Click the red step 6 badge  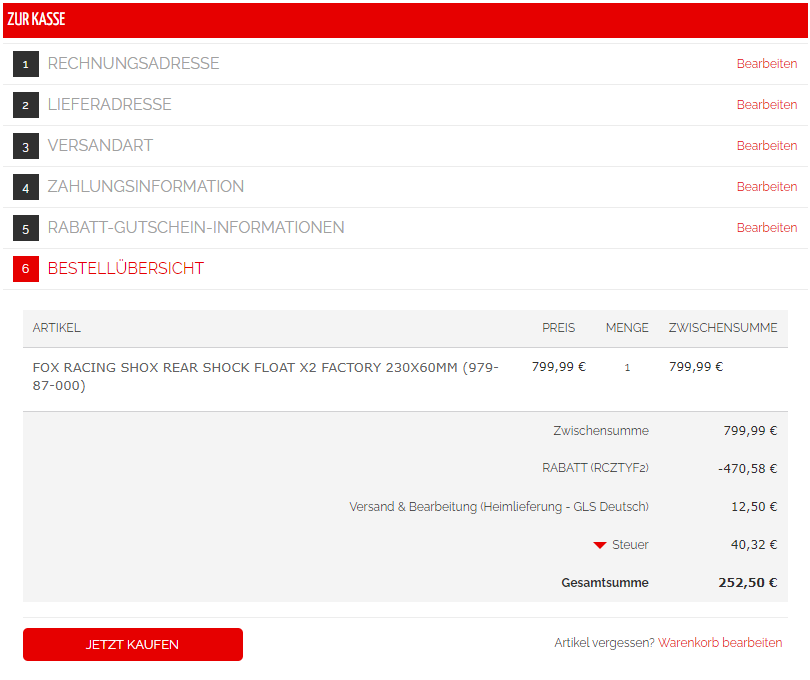point(25,269)
